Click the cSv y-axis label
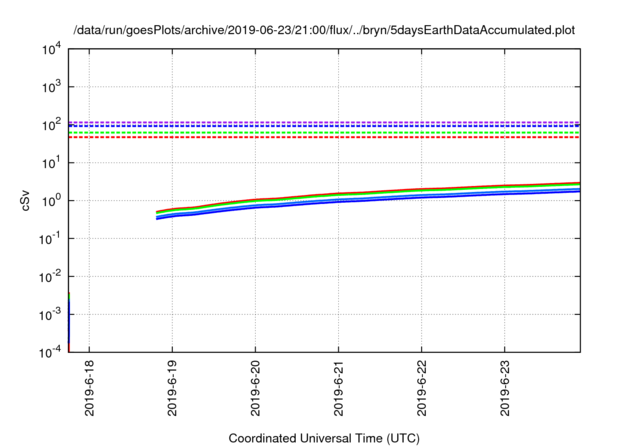This screenshot has height=448, width=640. [25, 200]
